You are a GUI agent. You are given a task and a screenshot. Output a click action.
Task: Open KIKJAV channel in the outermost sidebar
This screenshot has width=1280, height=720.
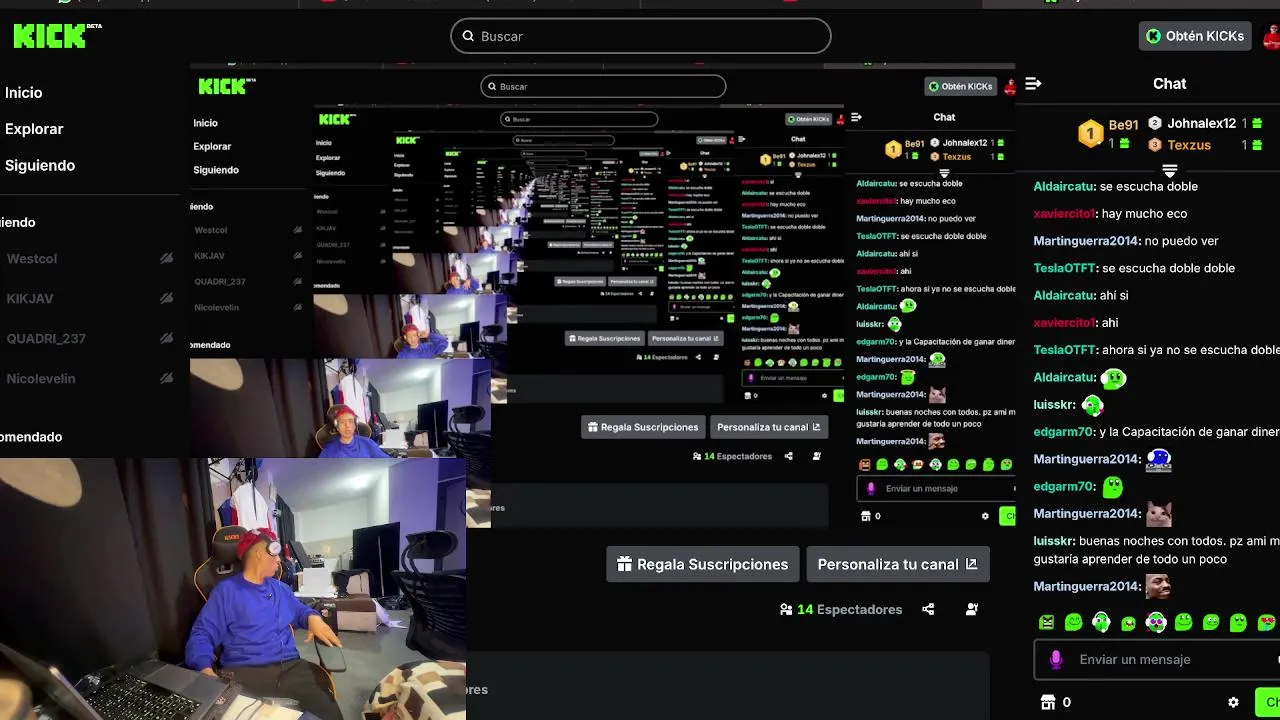click(30, 298)
